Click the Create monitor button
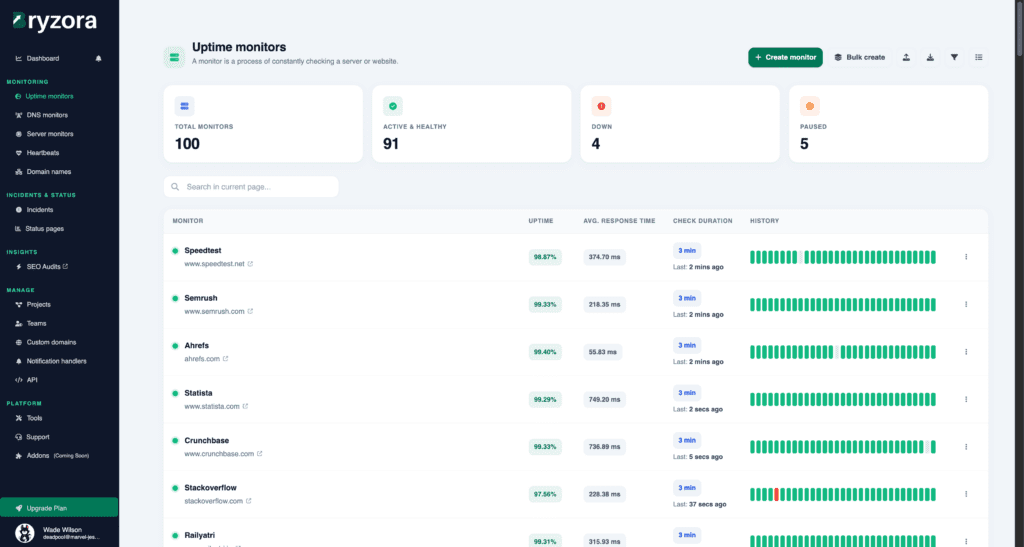This screenshot has width=1024, height=547. (x=785, y=57)
